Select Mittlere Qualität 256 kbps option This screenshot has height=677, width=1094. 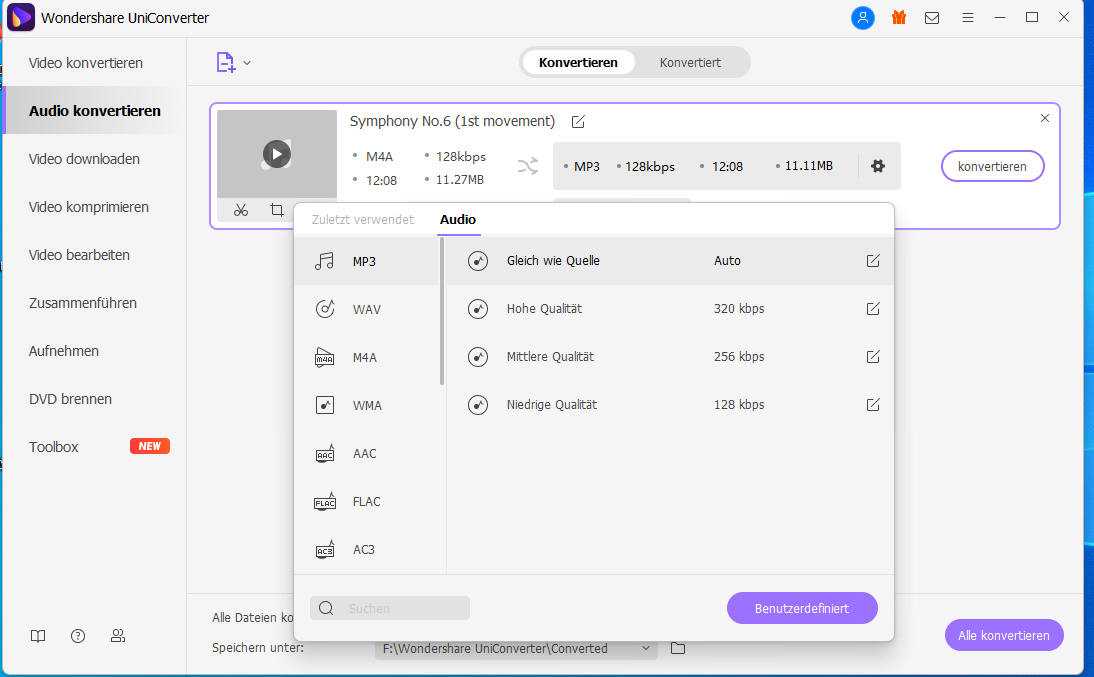[550, 357]
